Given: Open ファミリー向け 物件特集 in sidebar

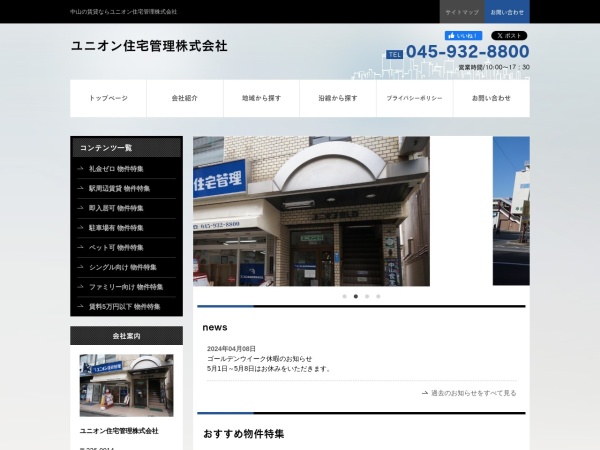Looking at the screenshot, I should [x=126, y=287].
